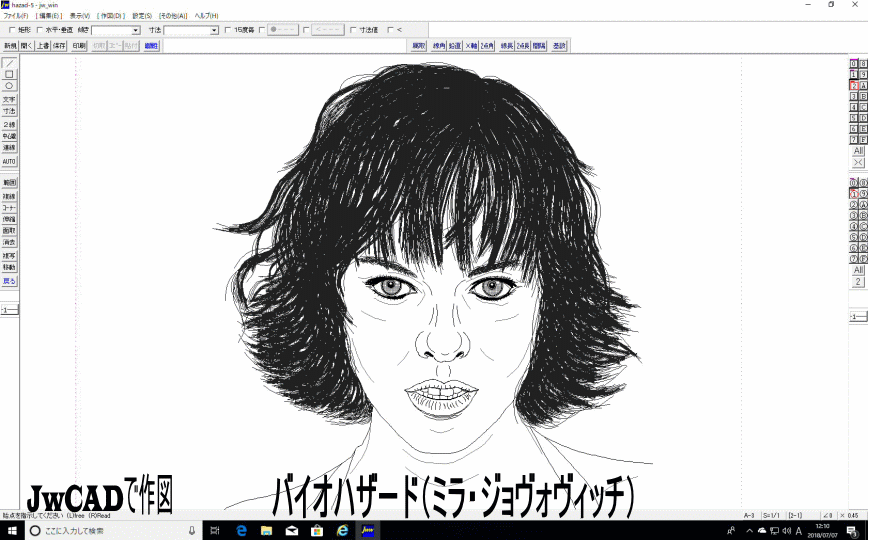The height and width of the screenshot is (540, 870).
Task: Open File Explorer from the taskbar
Action: pyautogui.click(x=266, y=531)
